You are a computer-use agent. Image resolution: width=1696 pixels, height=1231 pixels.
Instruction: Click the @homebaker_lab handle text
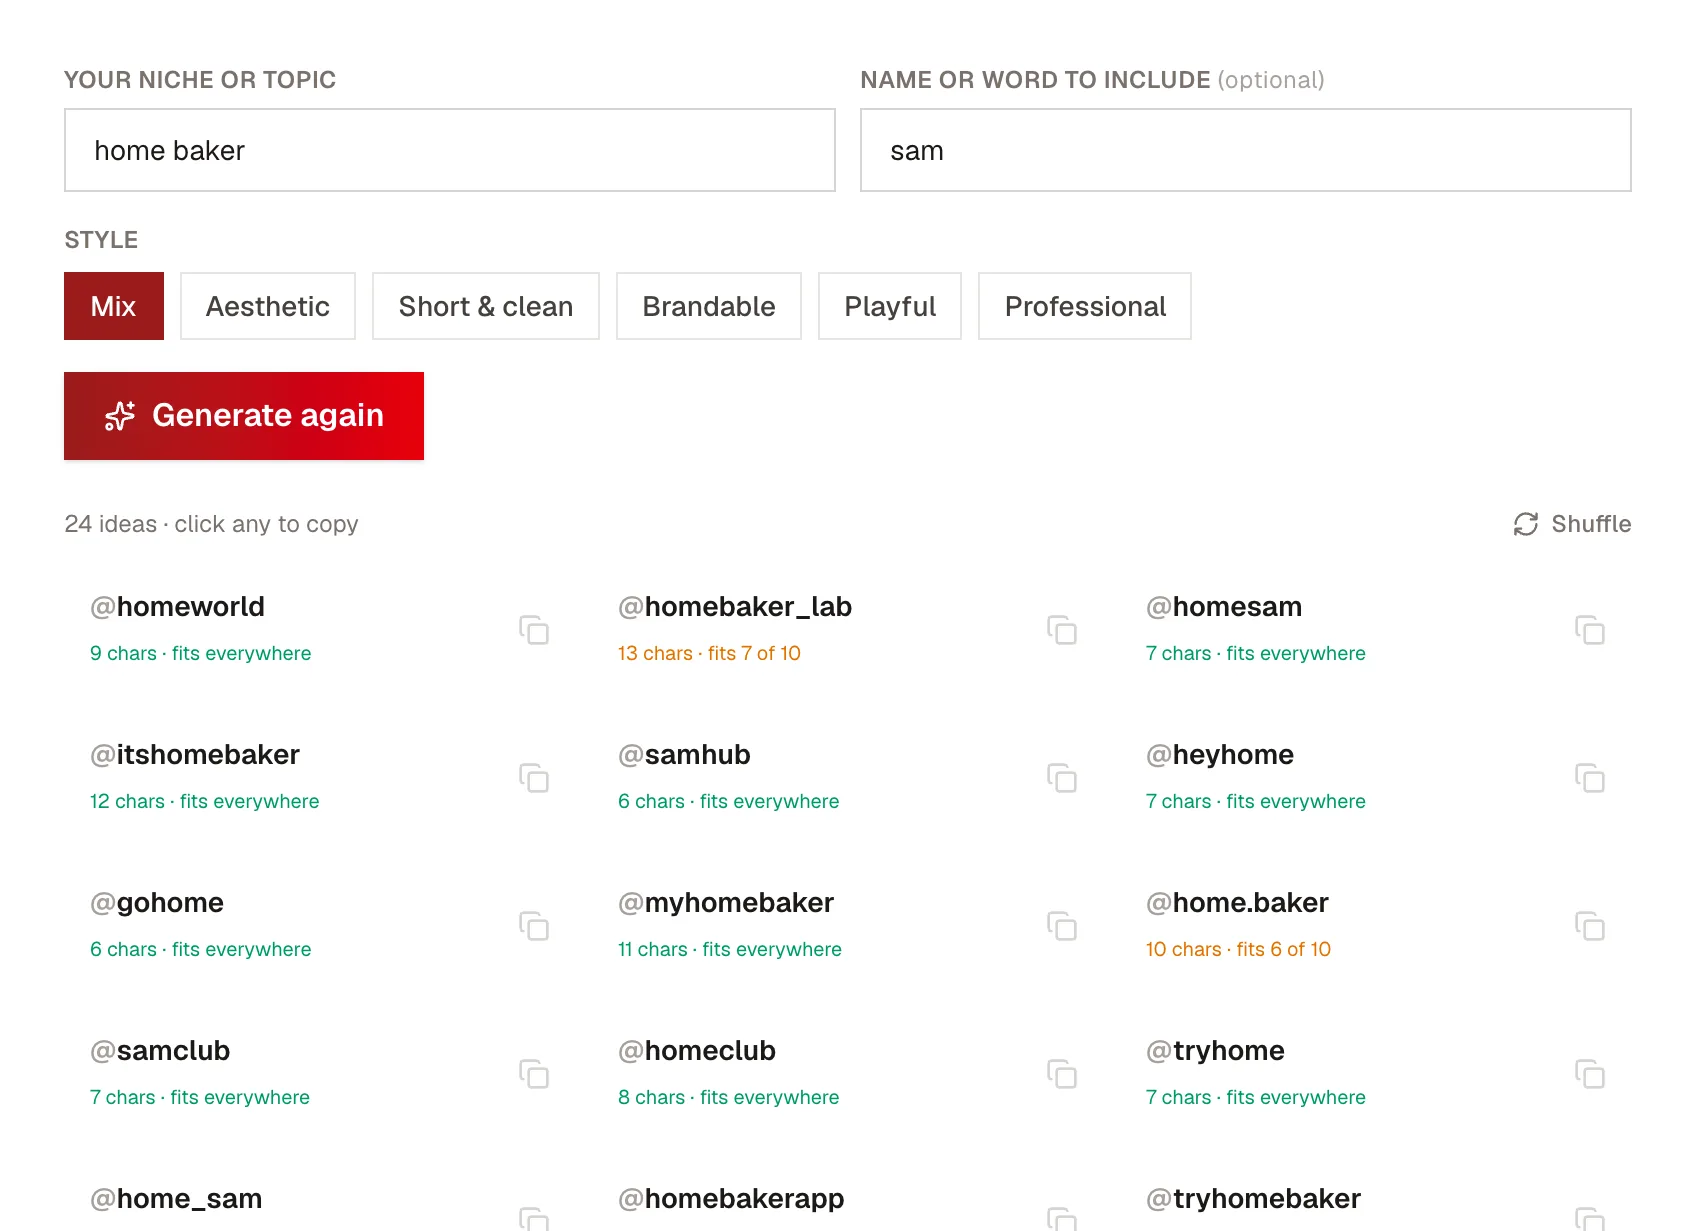[735, 607]
